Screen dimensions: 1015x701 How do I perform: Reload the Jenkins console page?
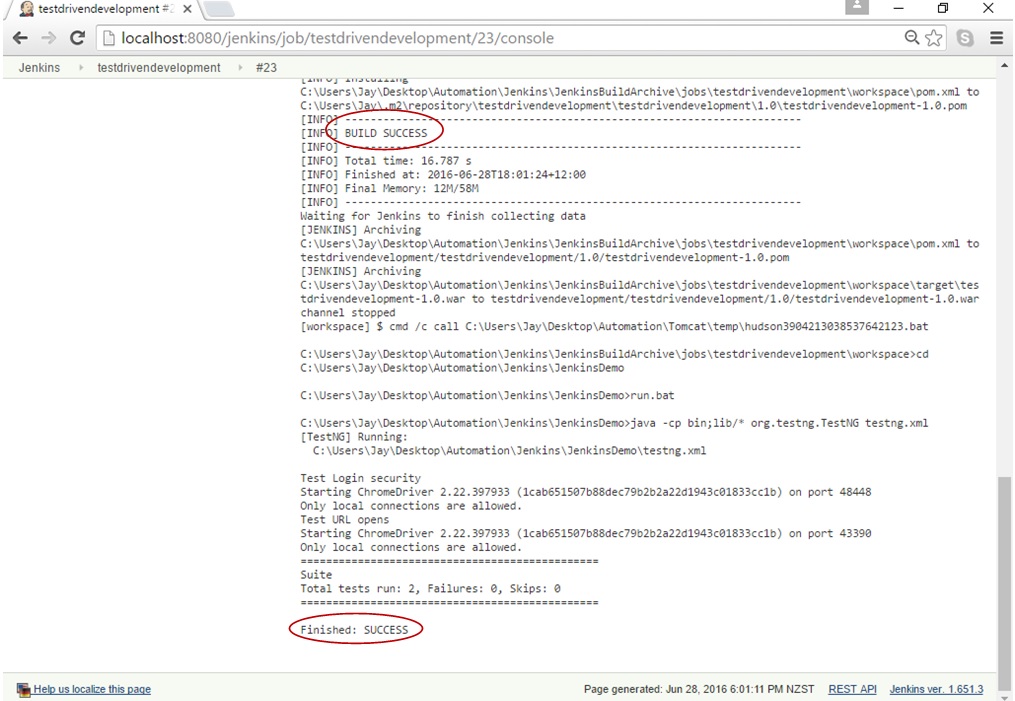click(77, 38)
